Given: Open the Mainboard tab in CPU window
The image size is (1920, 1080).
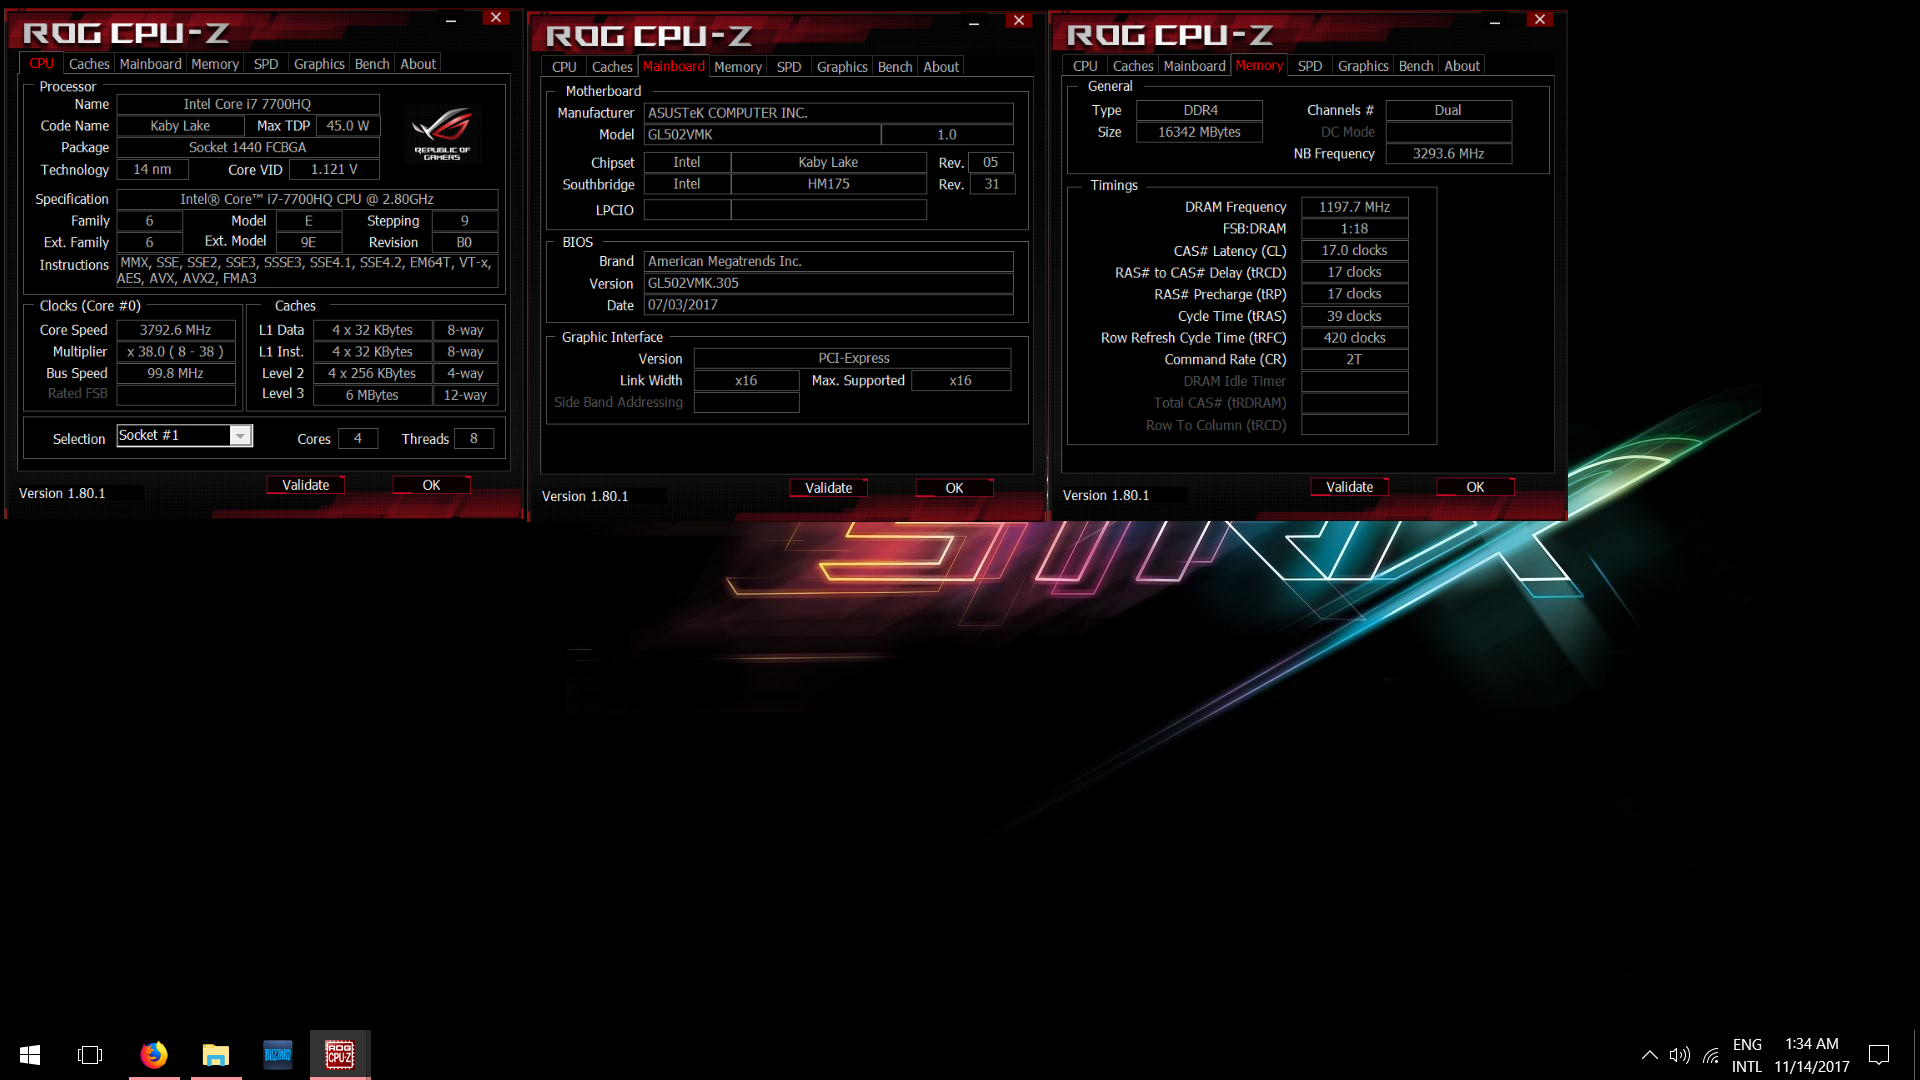Looking at the screenshot, I should tap(150, 64).
